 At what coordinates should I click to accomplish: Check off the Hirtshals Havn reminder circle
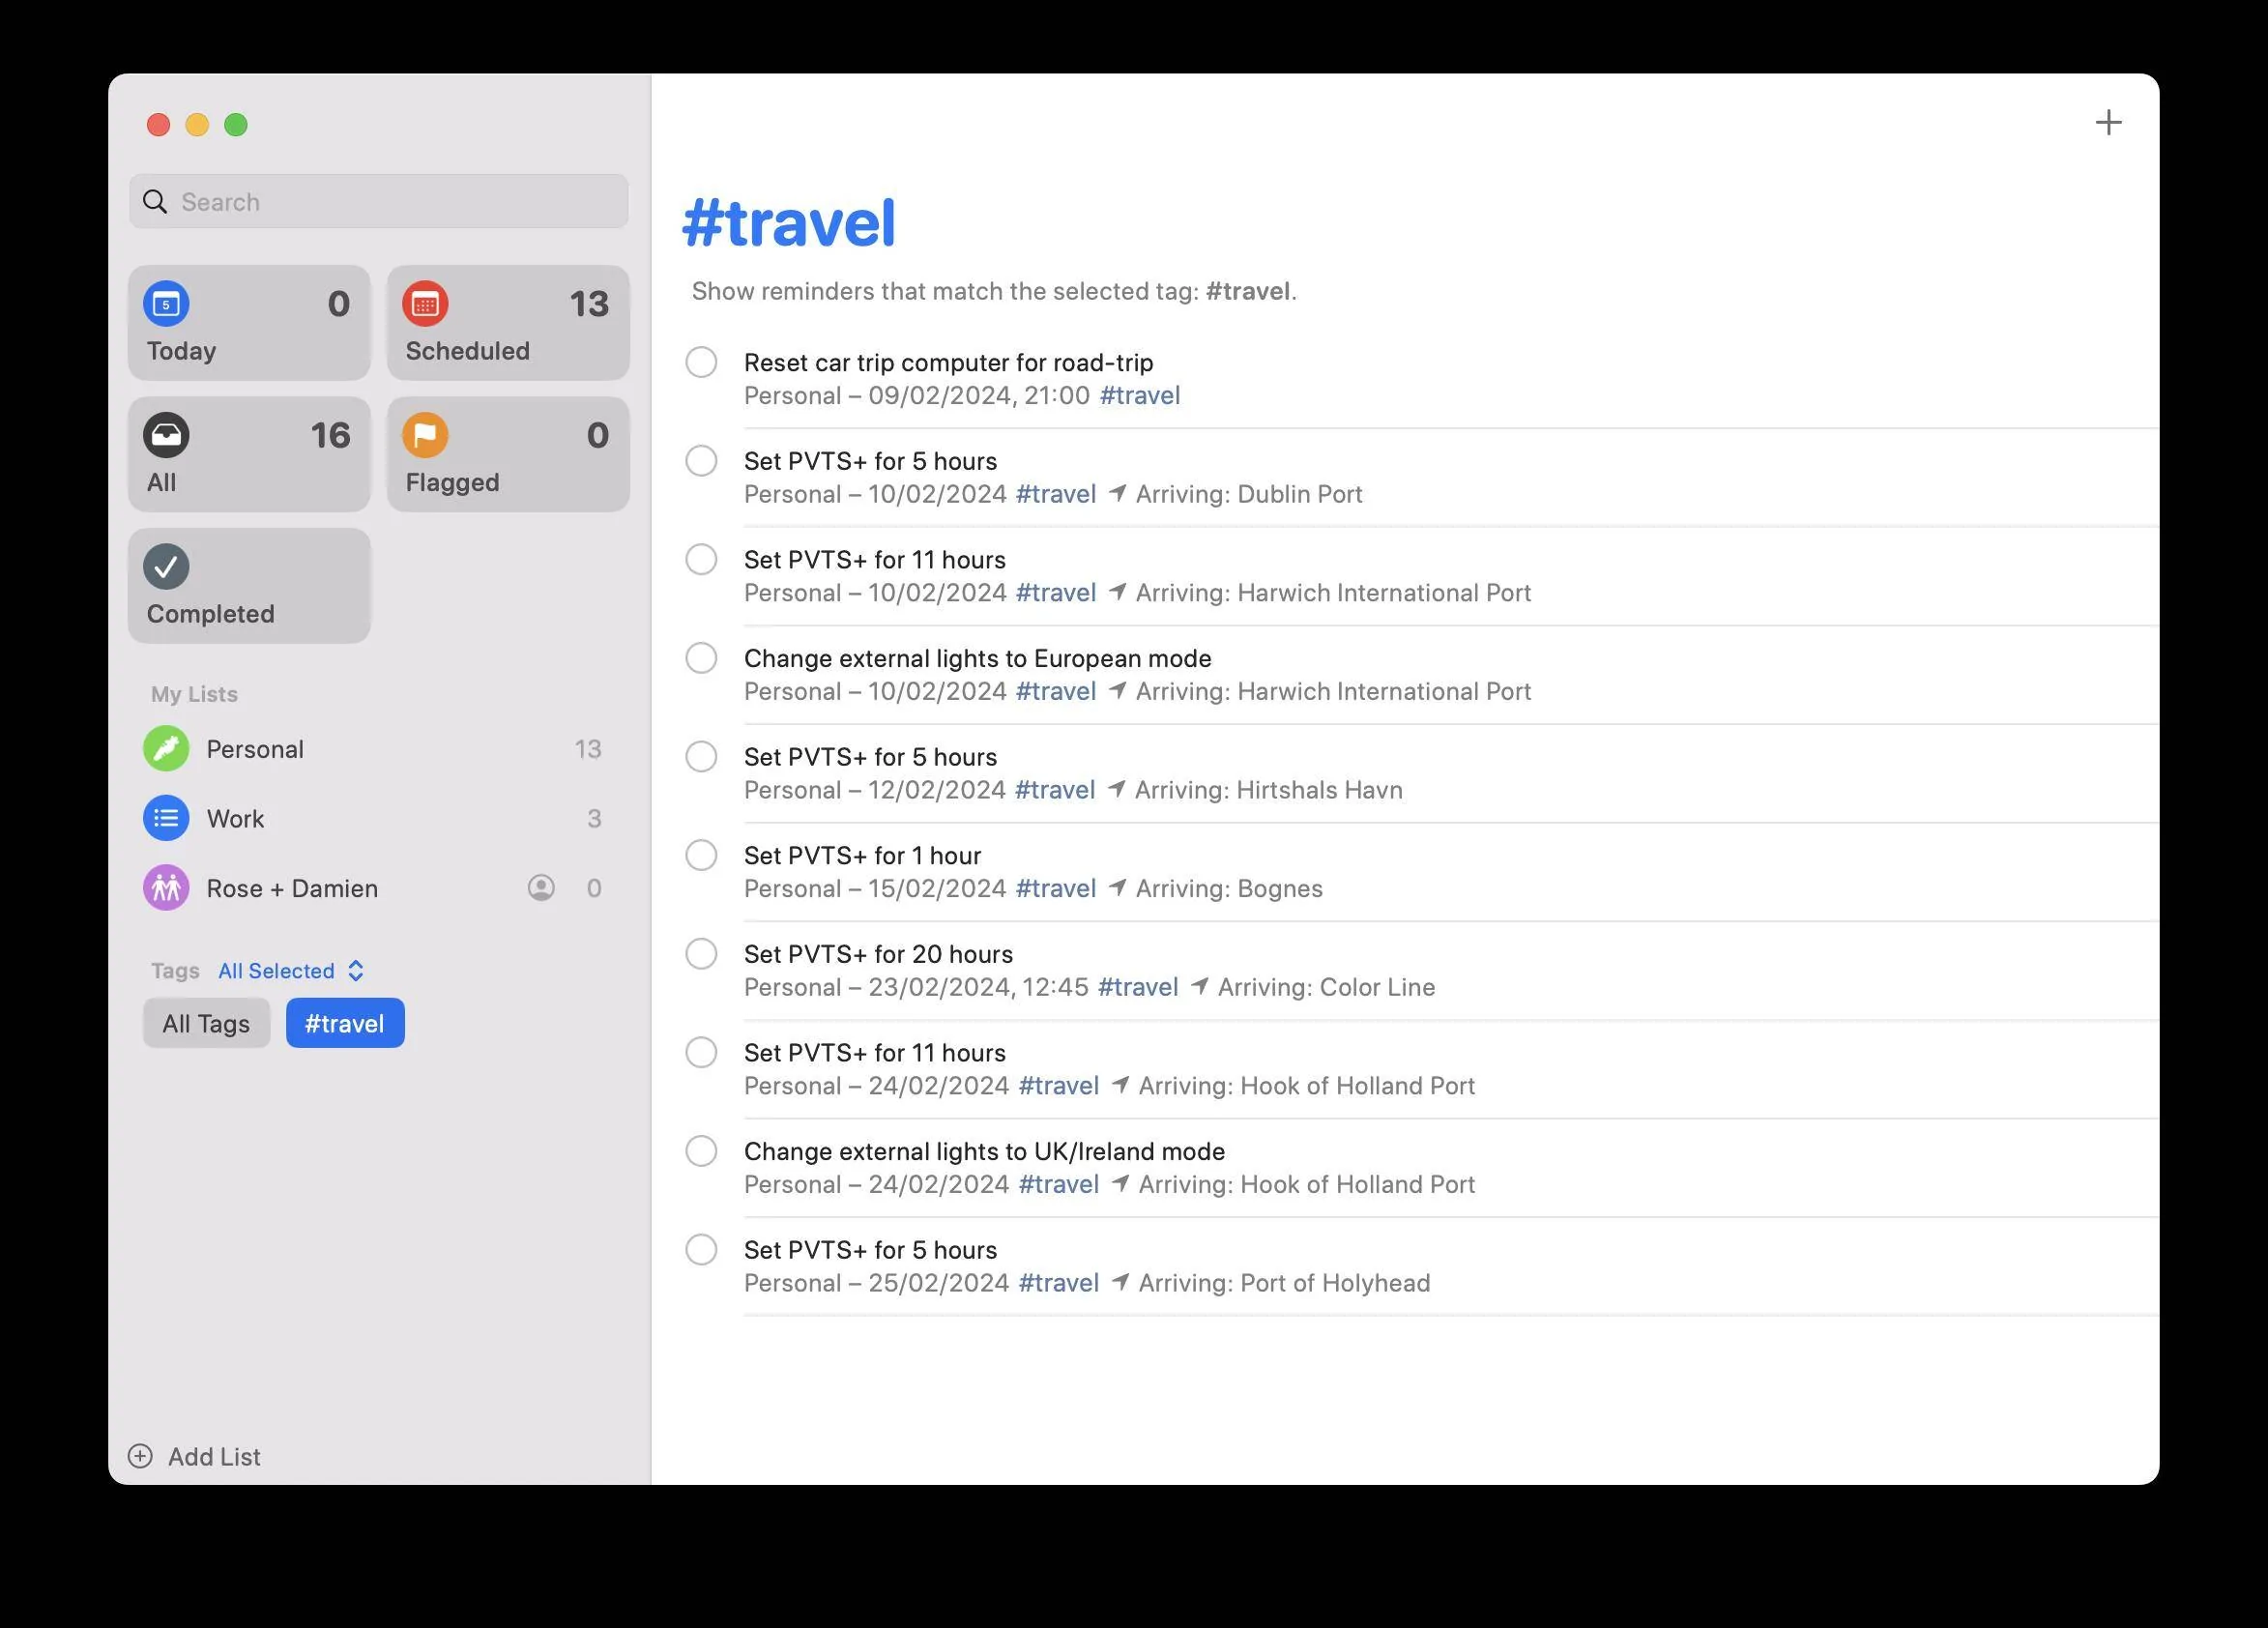[x=701, y=756]
